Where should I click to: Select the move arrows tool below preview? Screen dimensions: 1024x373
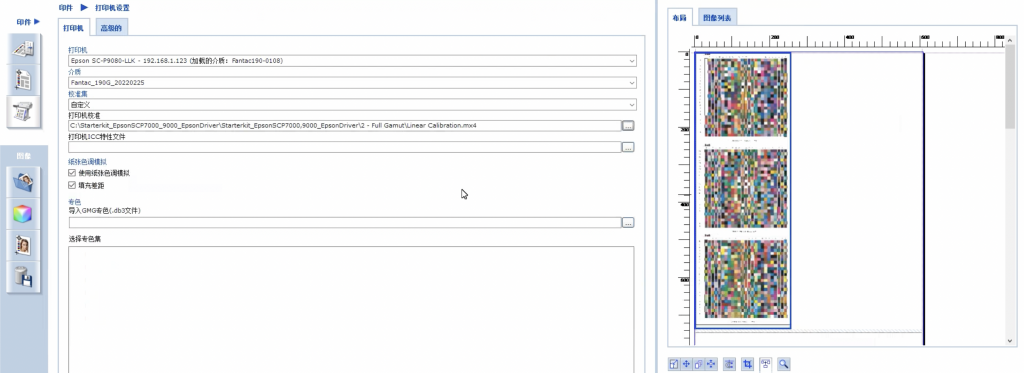[686, 365]
